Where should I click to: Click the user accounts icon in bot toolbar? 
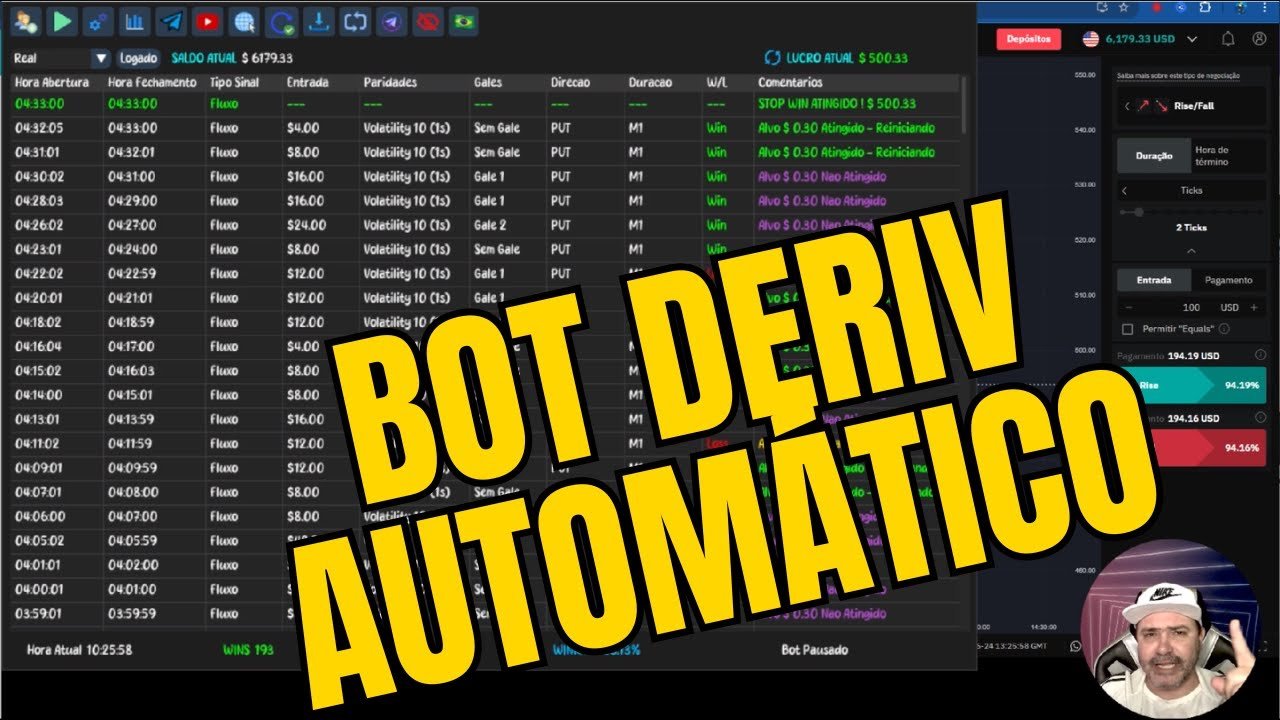tap(26, 21)
